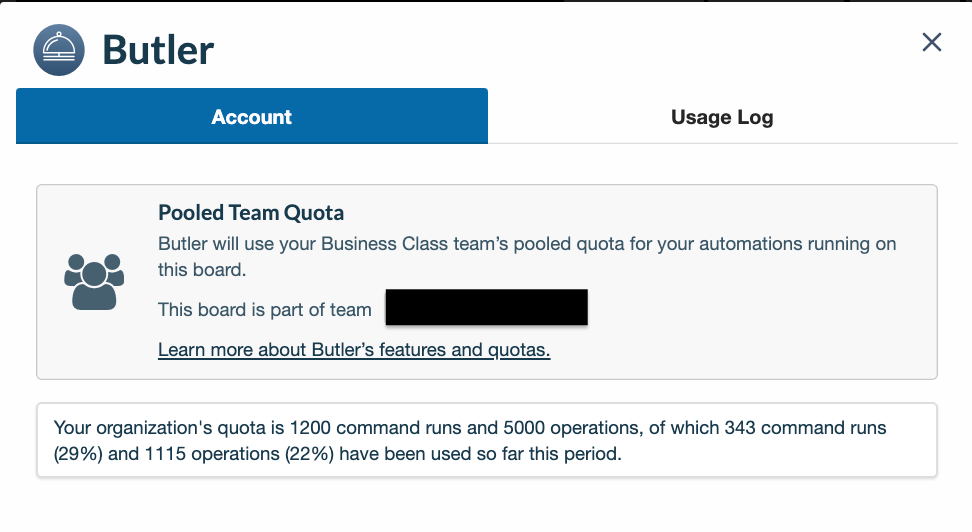
Task: Close the Butler dialog with the X
Action: [x=932, y=42]
